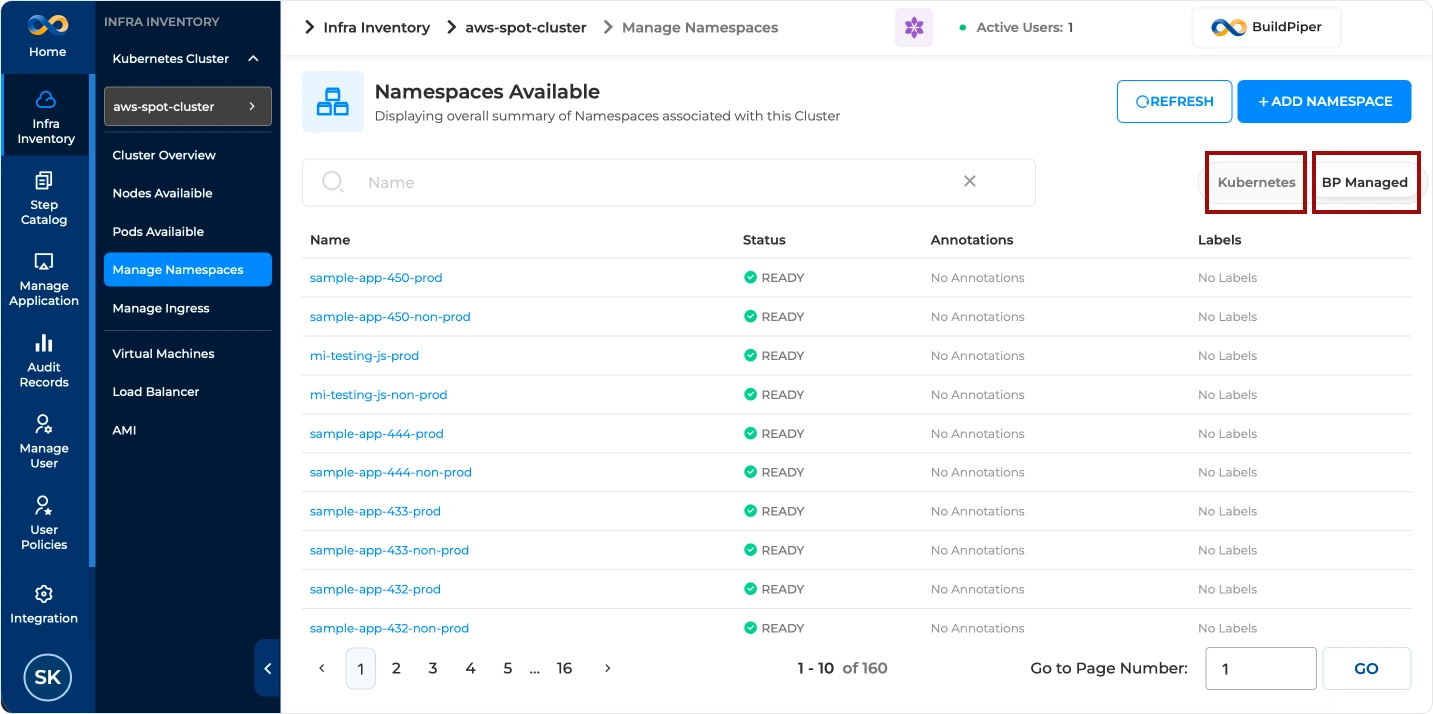Click No Annotations for sample-app-450-prod
The image size is (1433, 714).
(978, 277)
